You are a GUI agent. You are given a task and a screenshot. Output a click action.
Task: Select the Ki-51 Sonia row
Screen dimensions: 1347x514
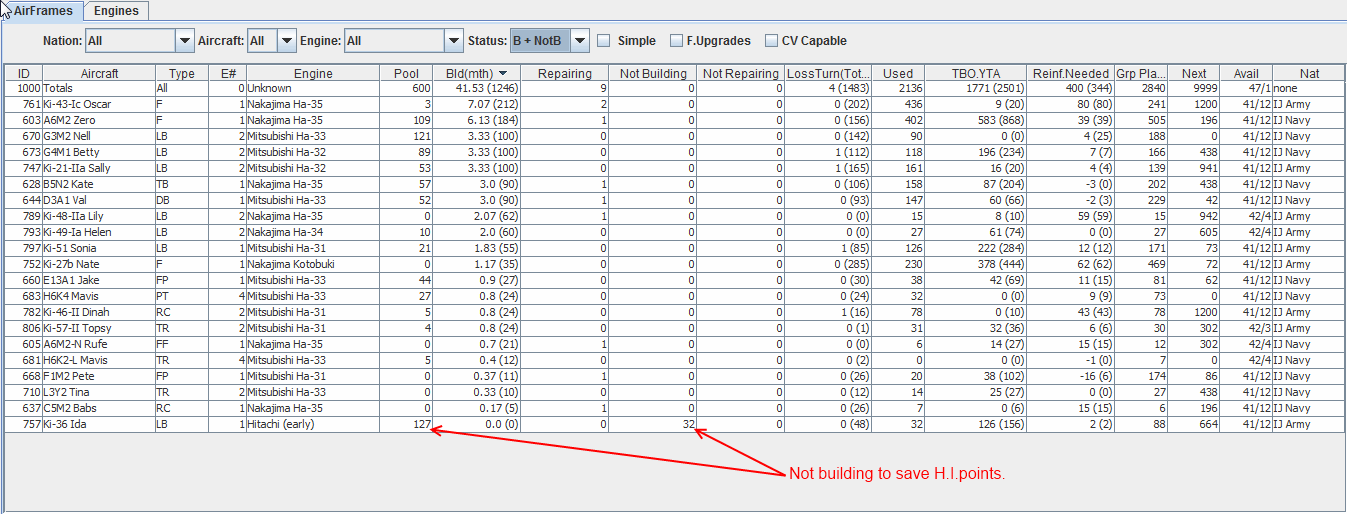pos(675,249)
